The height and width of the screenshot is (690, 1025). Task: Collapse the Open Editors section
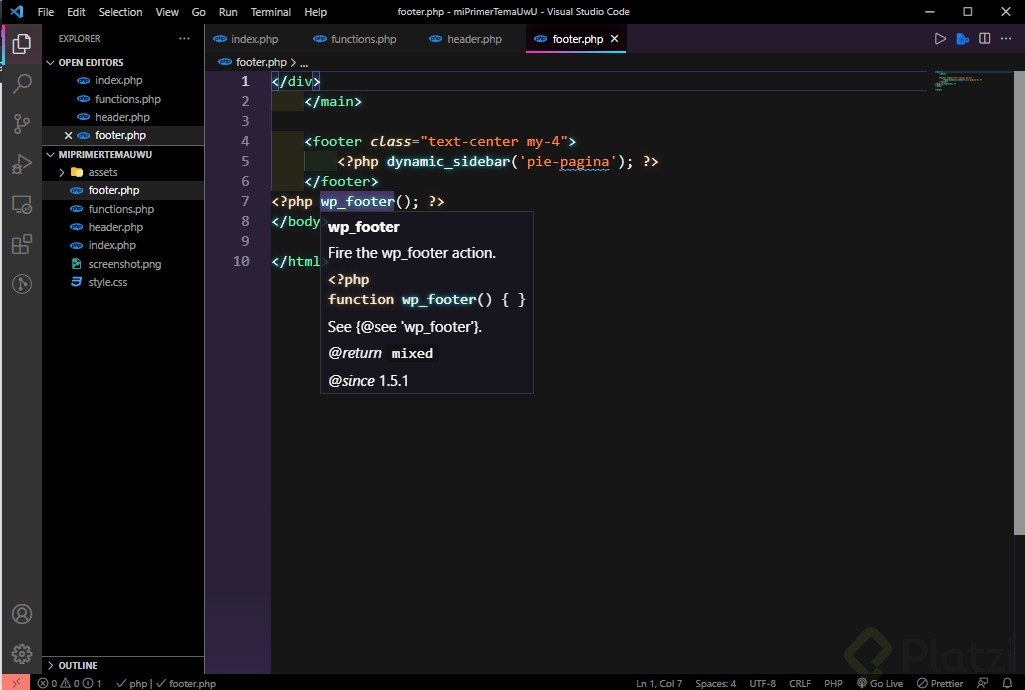90,62
